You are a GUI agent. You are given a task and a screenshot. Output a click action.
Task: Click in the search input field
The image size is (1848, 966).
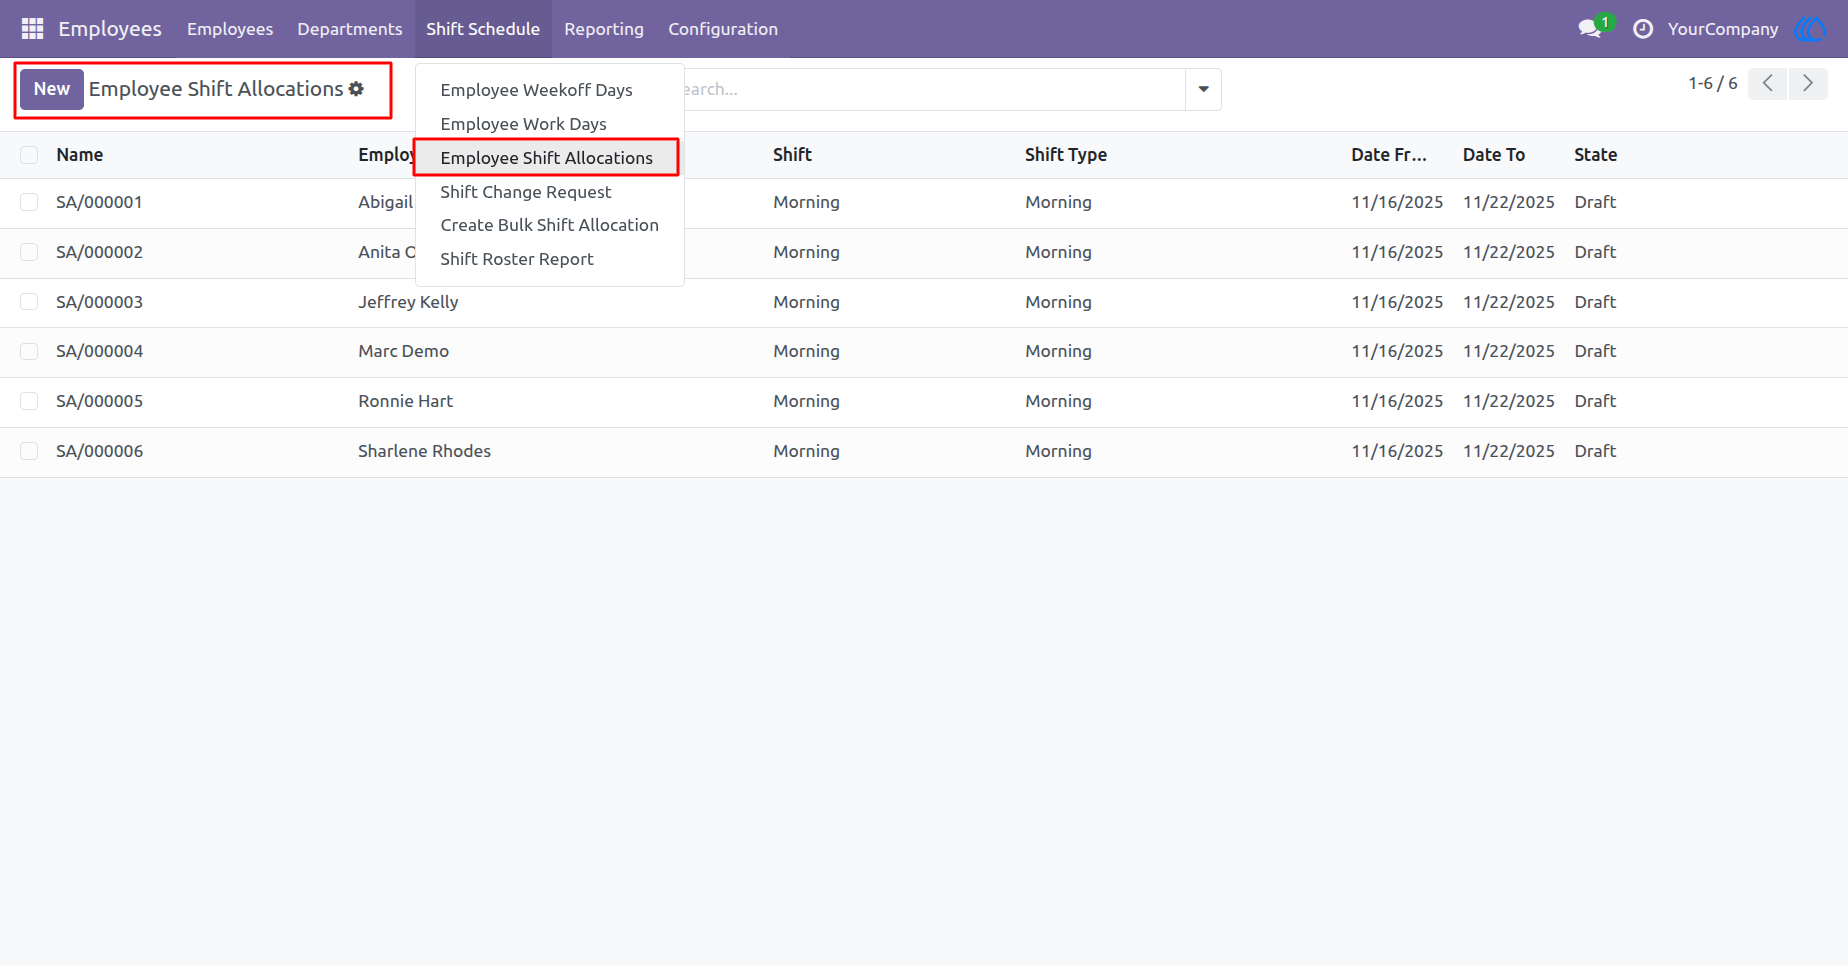pos(935,89)
